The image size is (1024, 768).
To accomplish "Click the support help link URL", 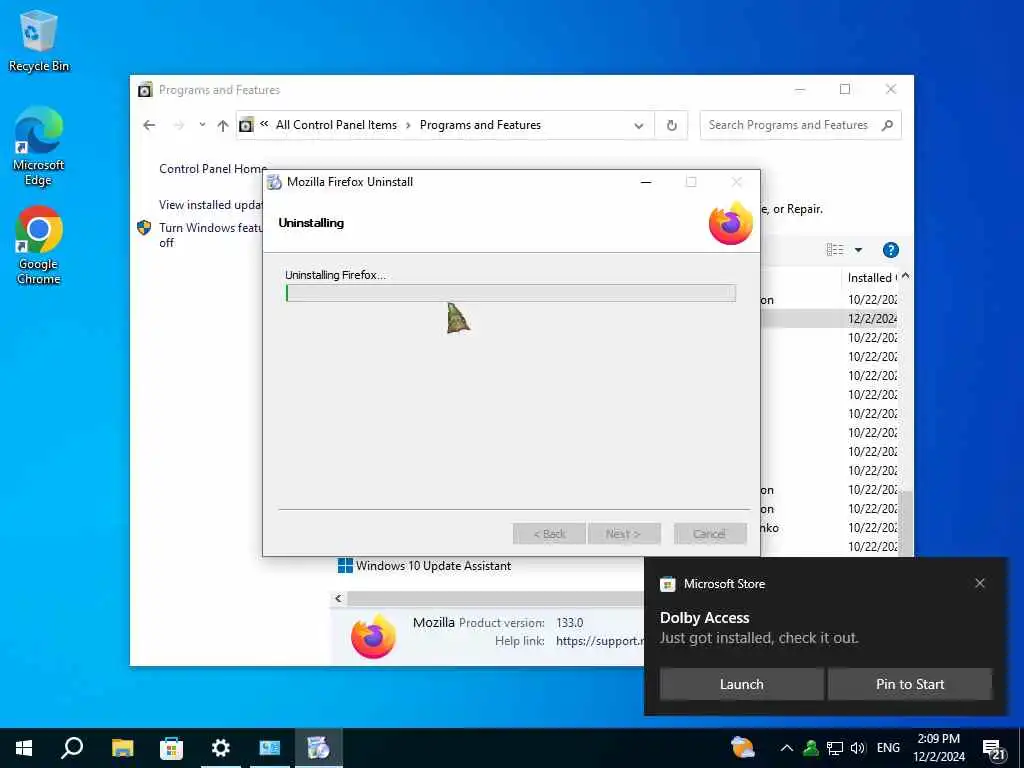I will (x=600, y=641).
